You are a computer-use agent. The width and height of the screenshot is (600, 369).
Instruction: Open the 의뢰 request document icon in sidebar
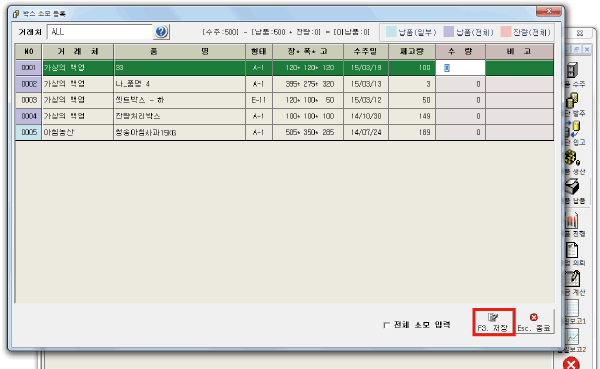click(572, 250)
